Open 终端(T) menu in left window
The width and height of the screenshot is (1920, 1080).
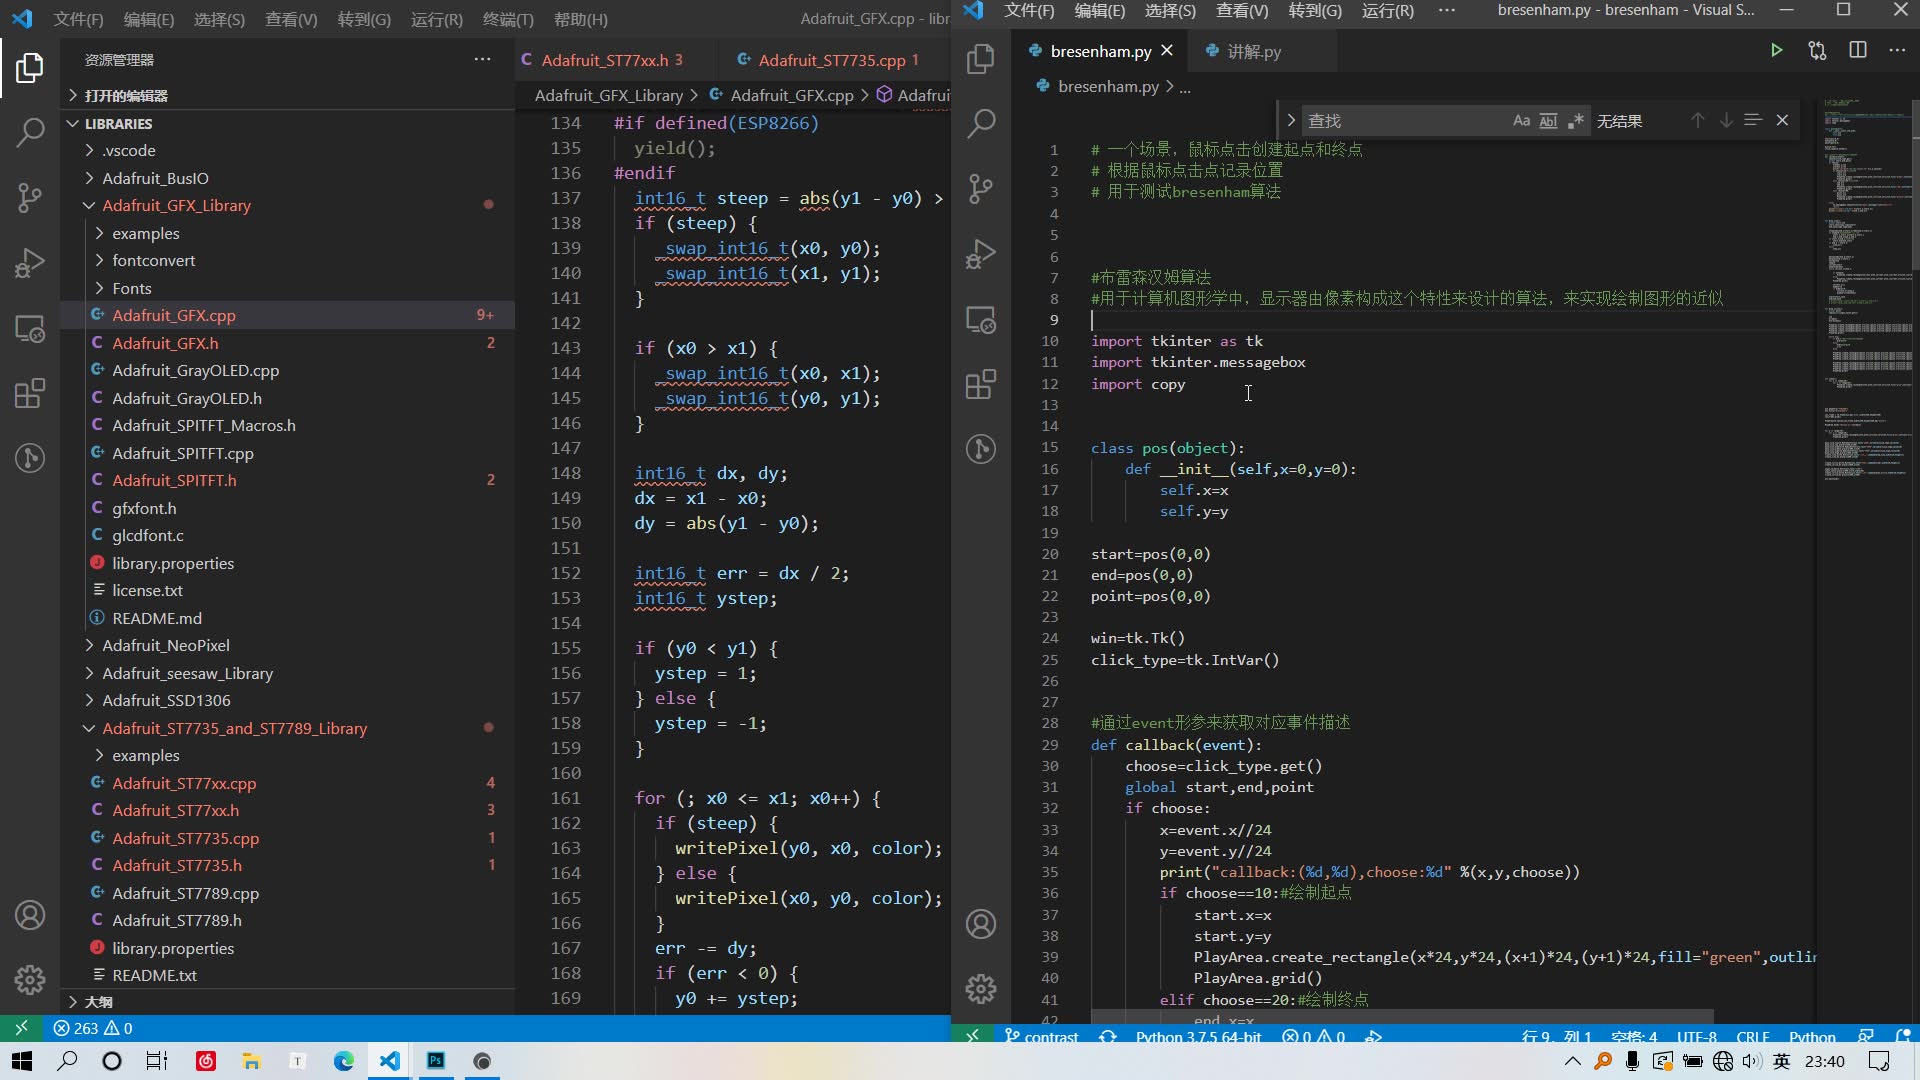pos(508,19)
